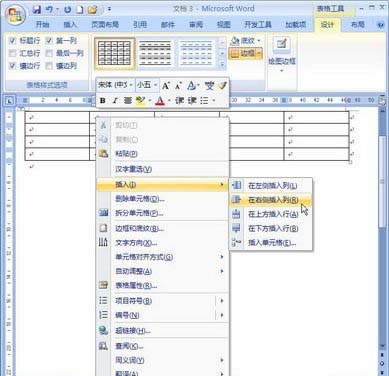Choose 插入单元格(E)...
The image size is (389, 376).
tap(271, 243)
